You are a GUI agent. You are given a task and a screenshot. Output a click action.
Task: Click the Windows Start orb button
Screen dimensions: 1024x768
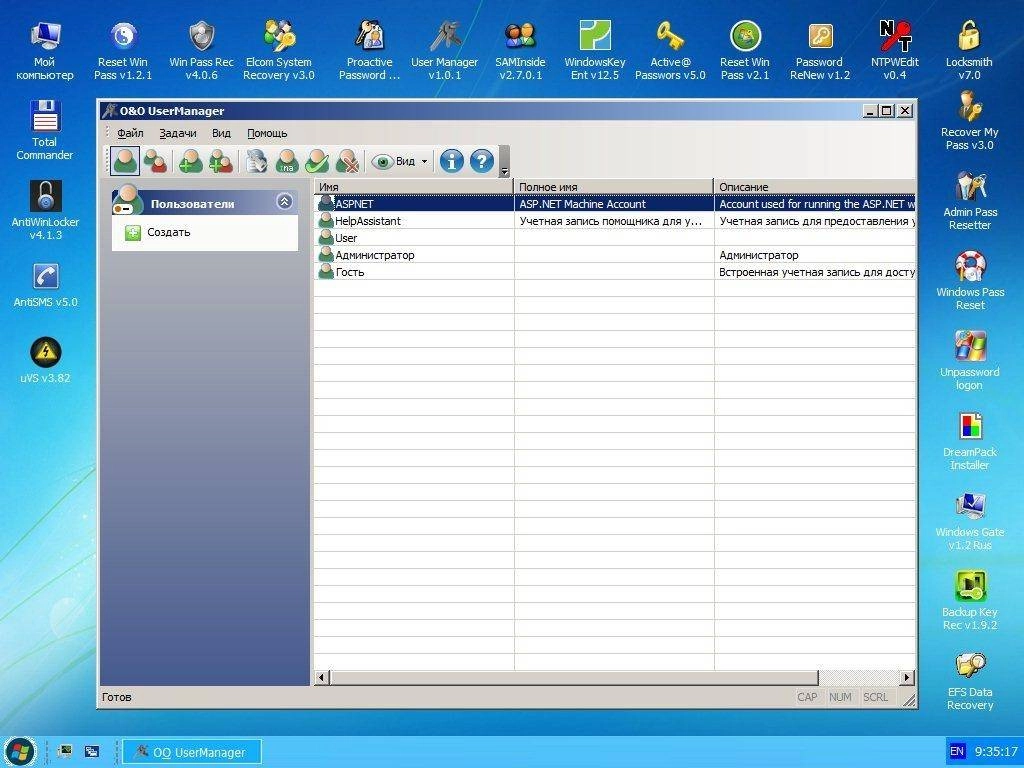[x=20, y=752]
